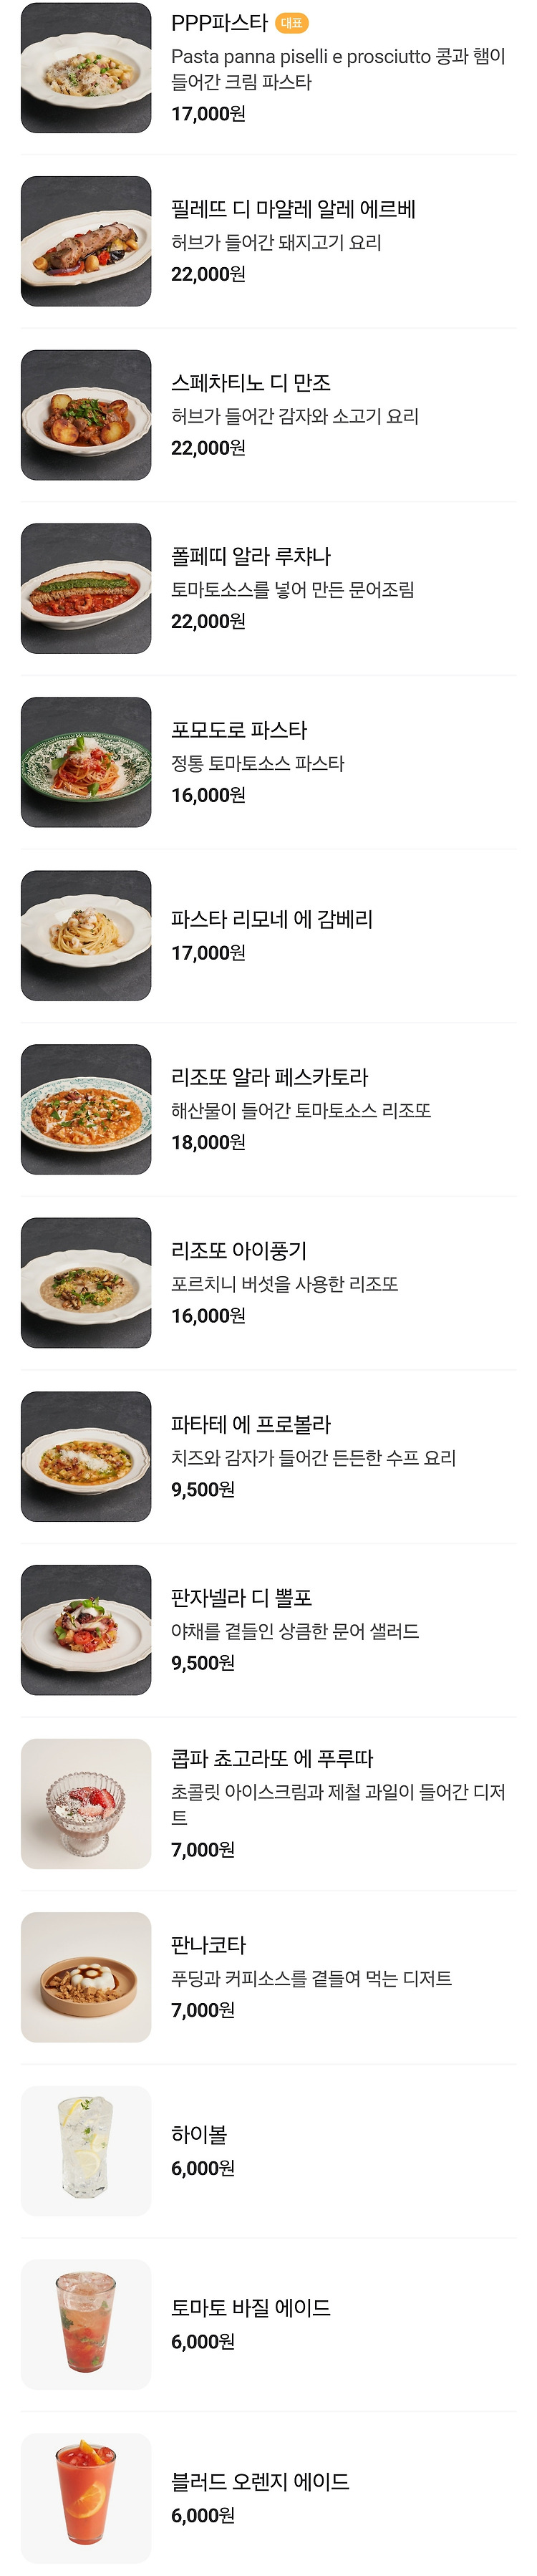Open the 리조또 알라 페스카토라 image
Viewport: 537px width, 2576px height.
[86, 1109]
